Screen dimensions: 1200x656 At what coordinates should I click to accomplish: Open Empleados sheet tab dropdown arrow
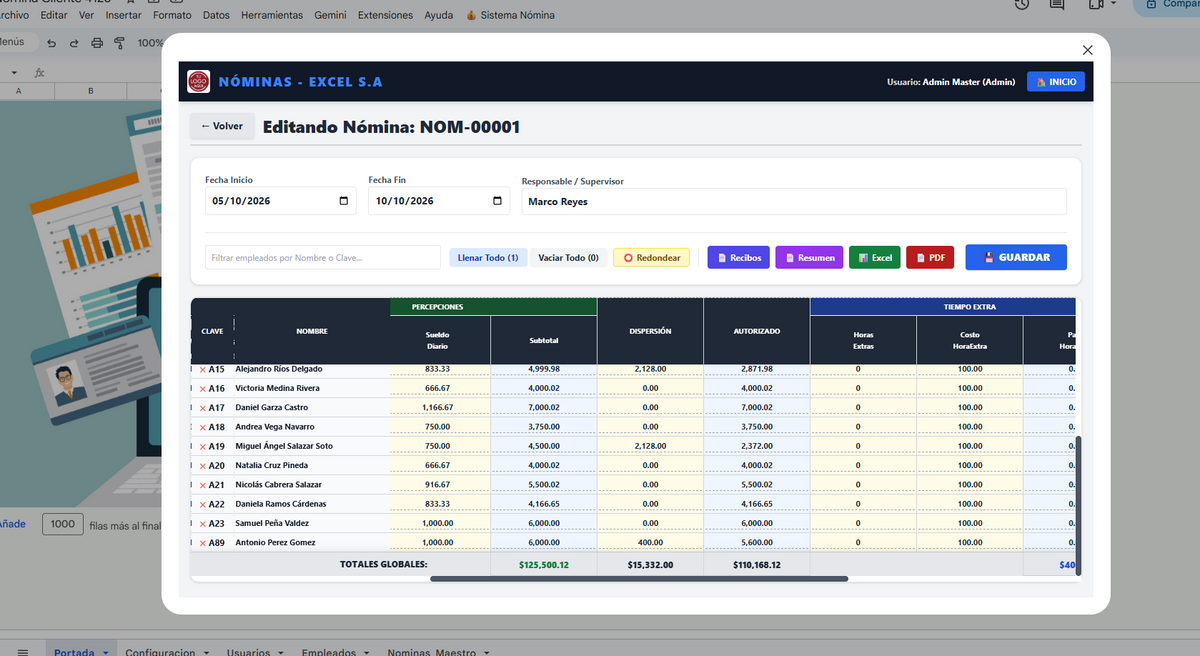(x=366, y=652)
